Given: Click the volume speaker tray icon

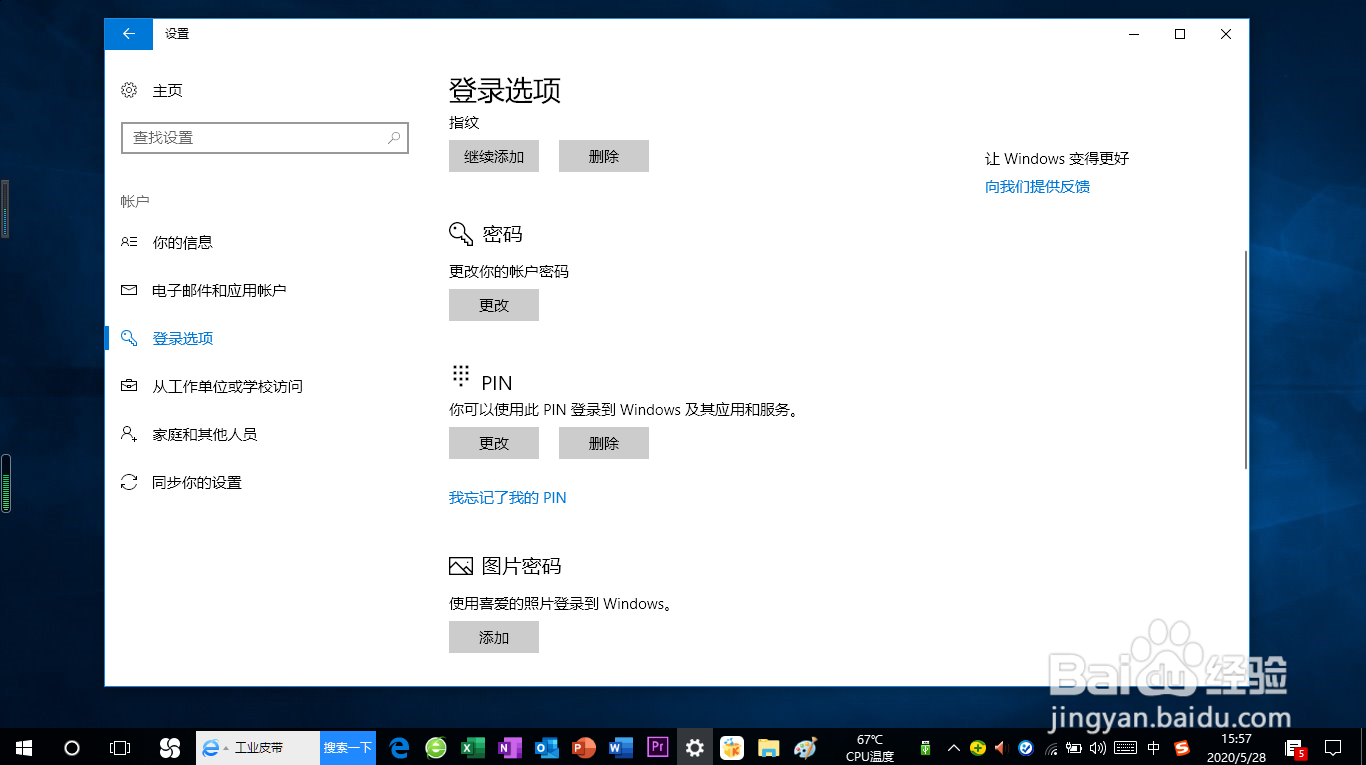Looking at the screenshot, I should [1097, 747].
